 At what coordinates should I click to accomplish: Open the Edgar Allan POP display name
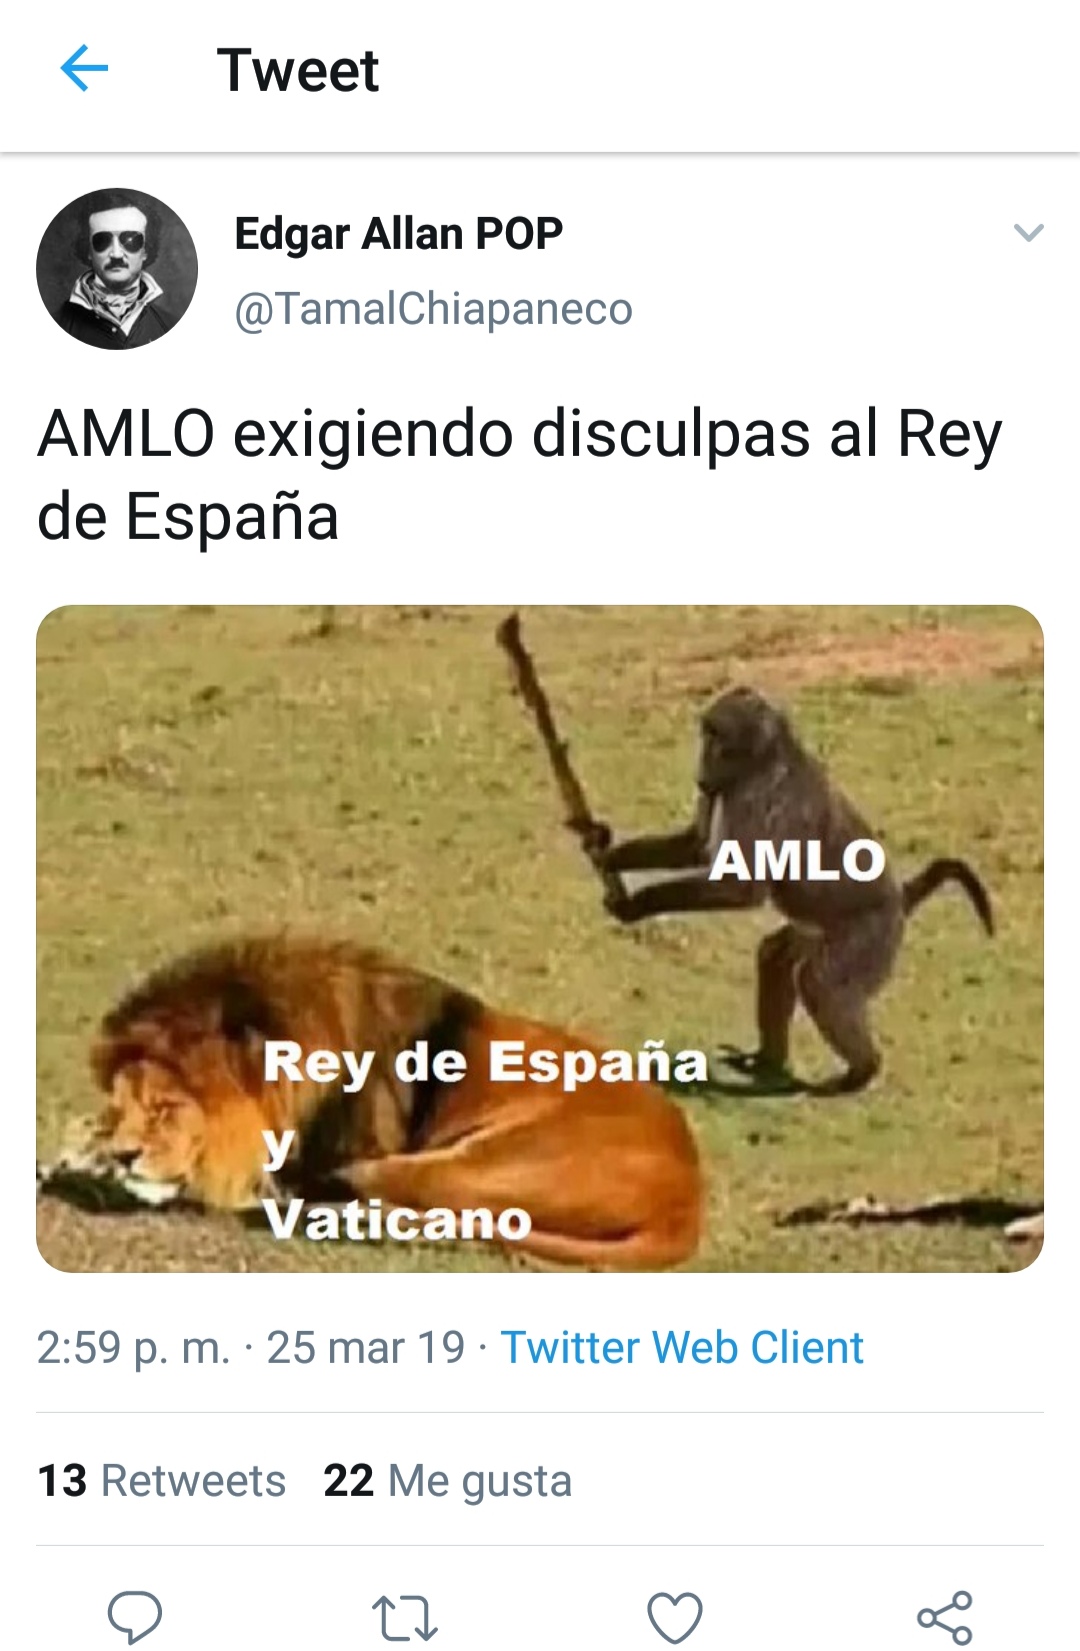click(x=398, y=233)
